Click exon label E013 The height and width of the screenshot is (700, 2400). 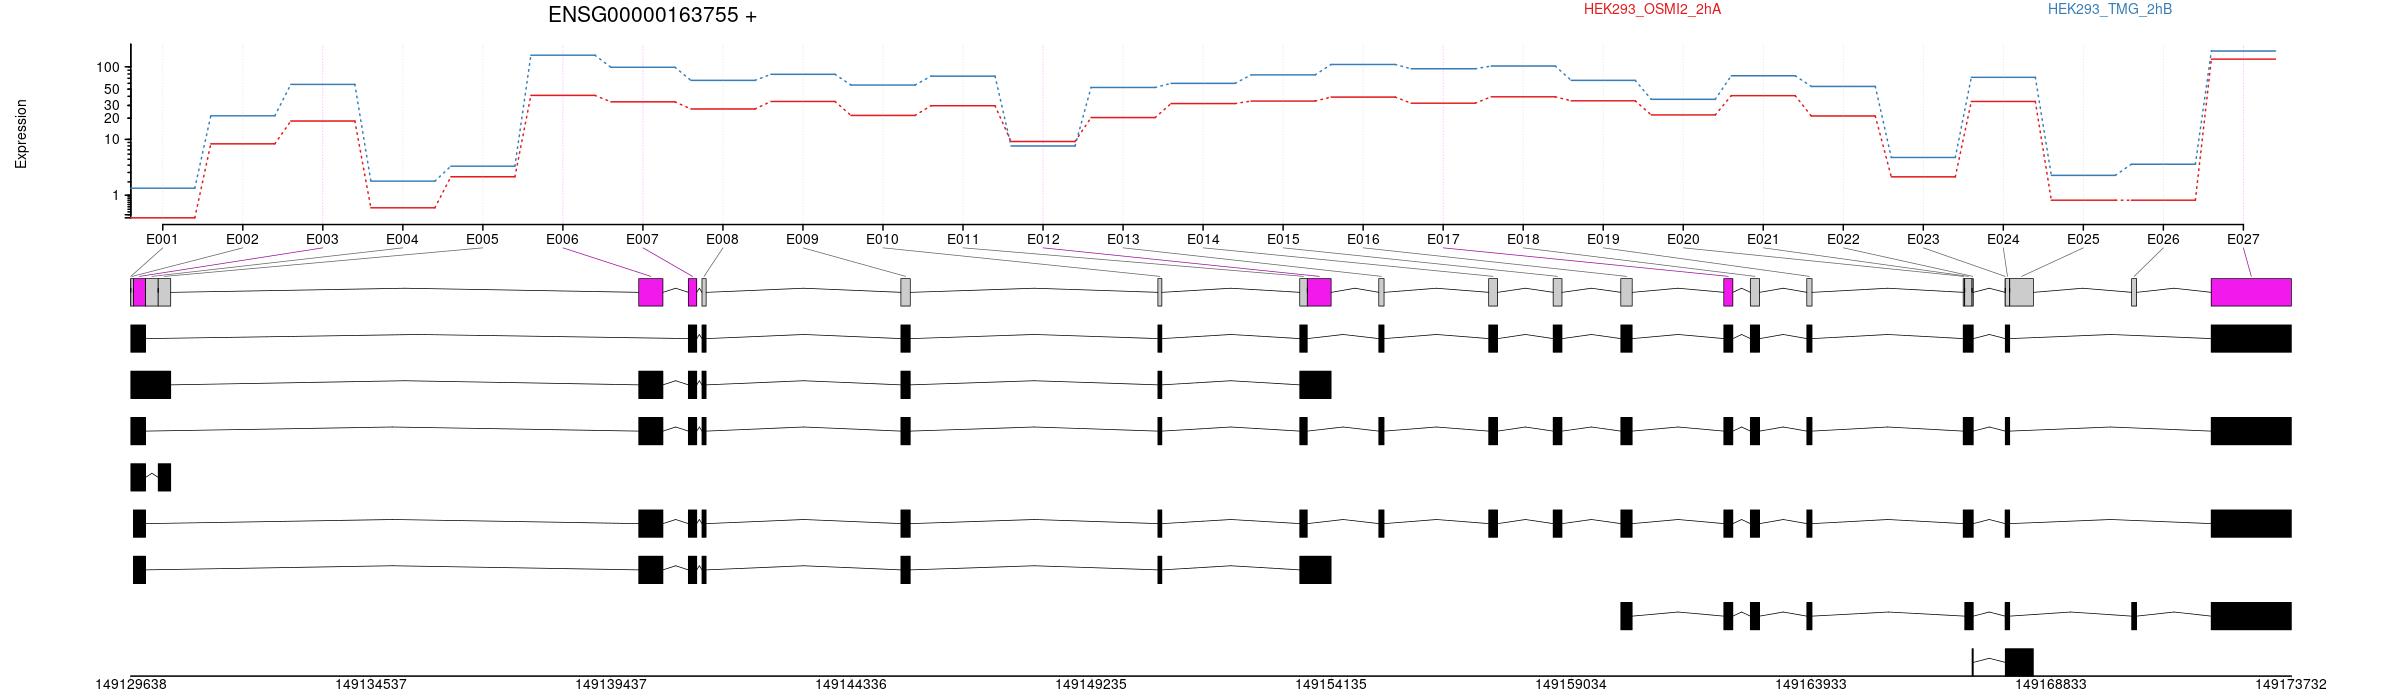coord(1123,239)
